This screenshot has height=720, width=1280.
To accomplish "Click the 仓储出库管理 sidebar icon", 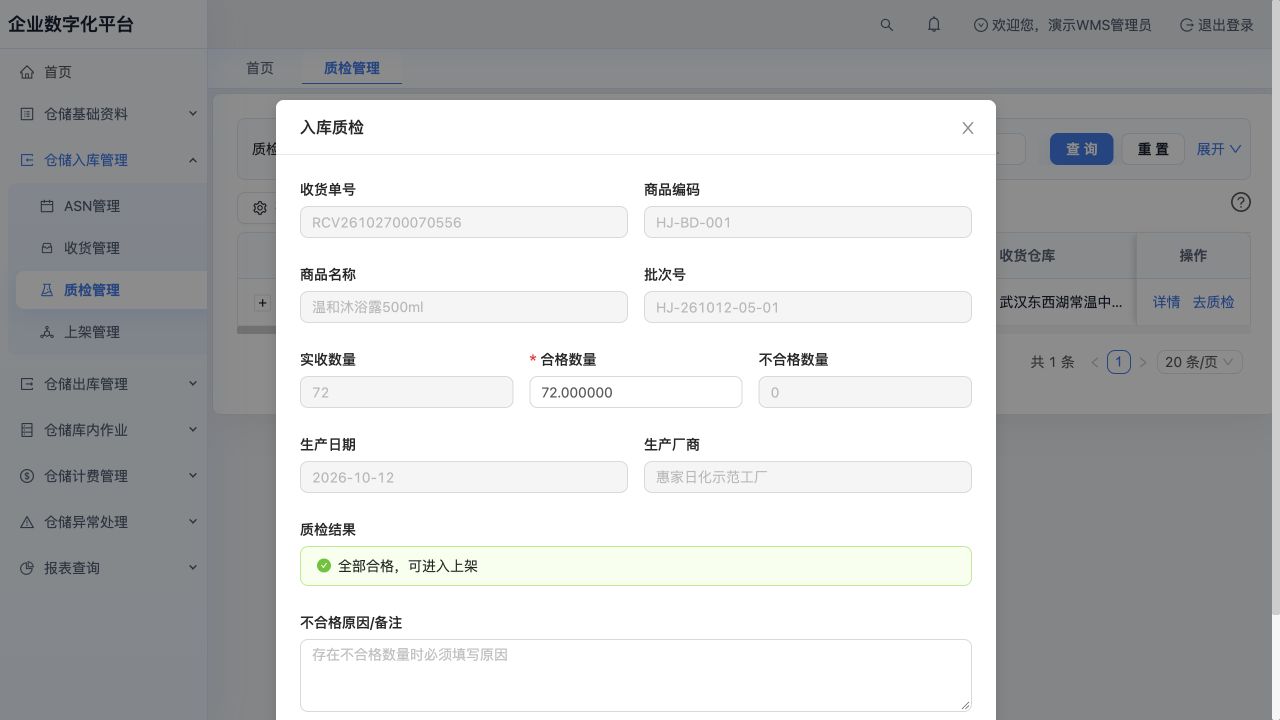I will click(x=27, y=384).
